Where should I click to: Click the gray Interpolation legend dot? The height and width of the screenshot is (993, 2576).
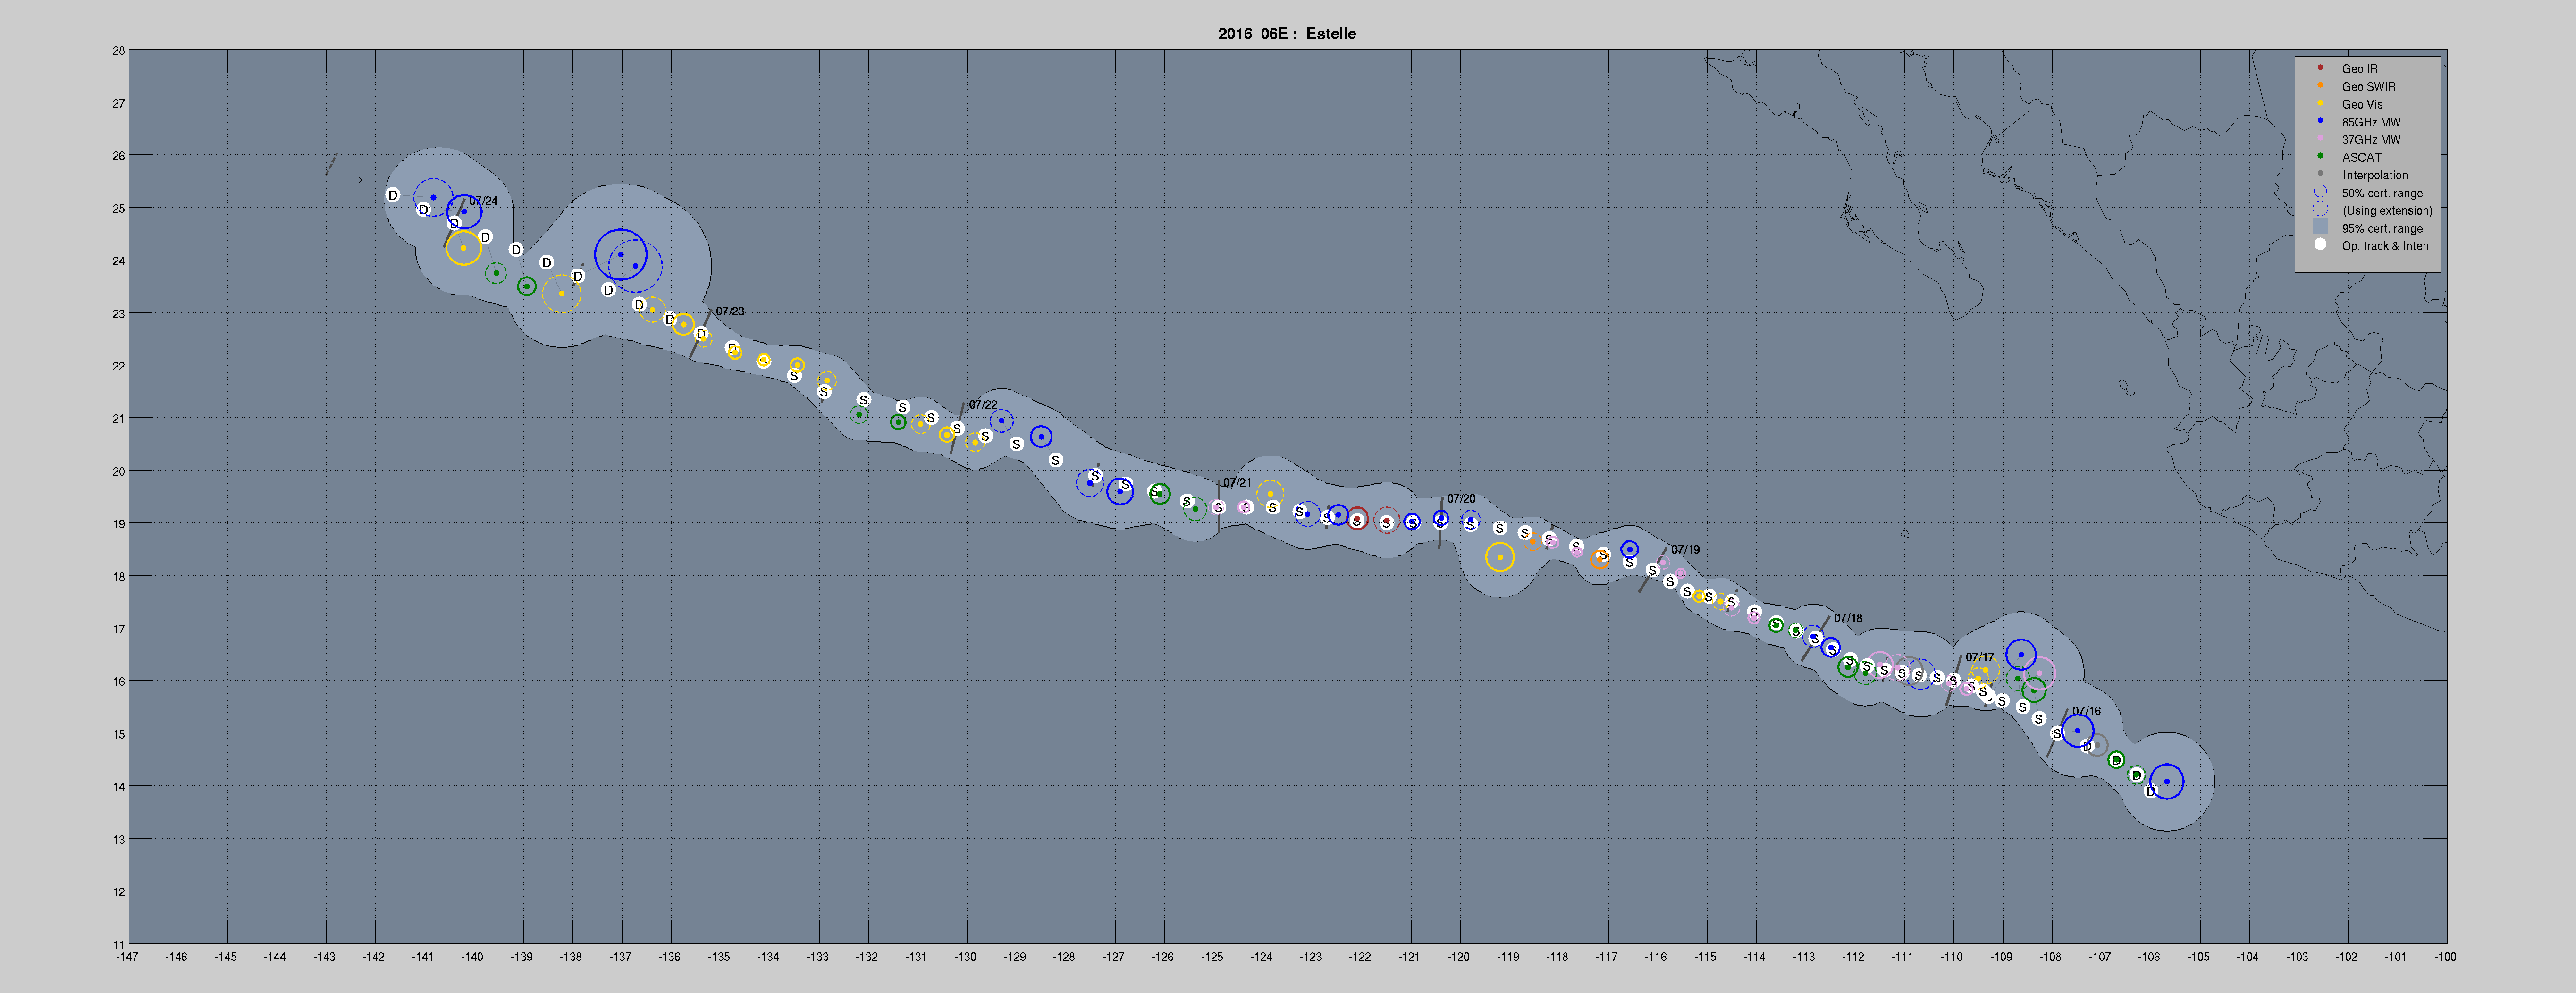2320,174
